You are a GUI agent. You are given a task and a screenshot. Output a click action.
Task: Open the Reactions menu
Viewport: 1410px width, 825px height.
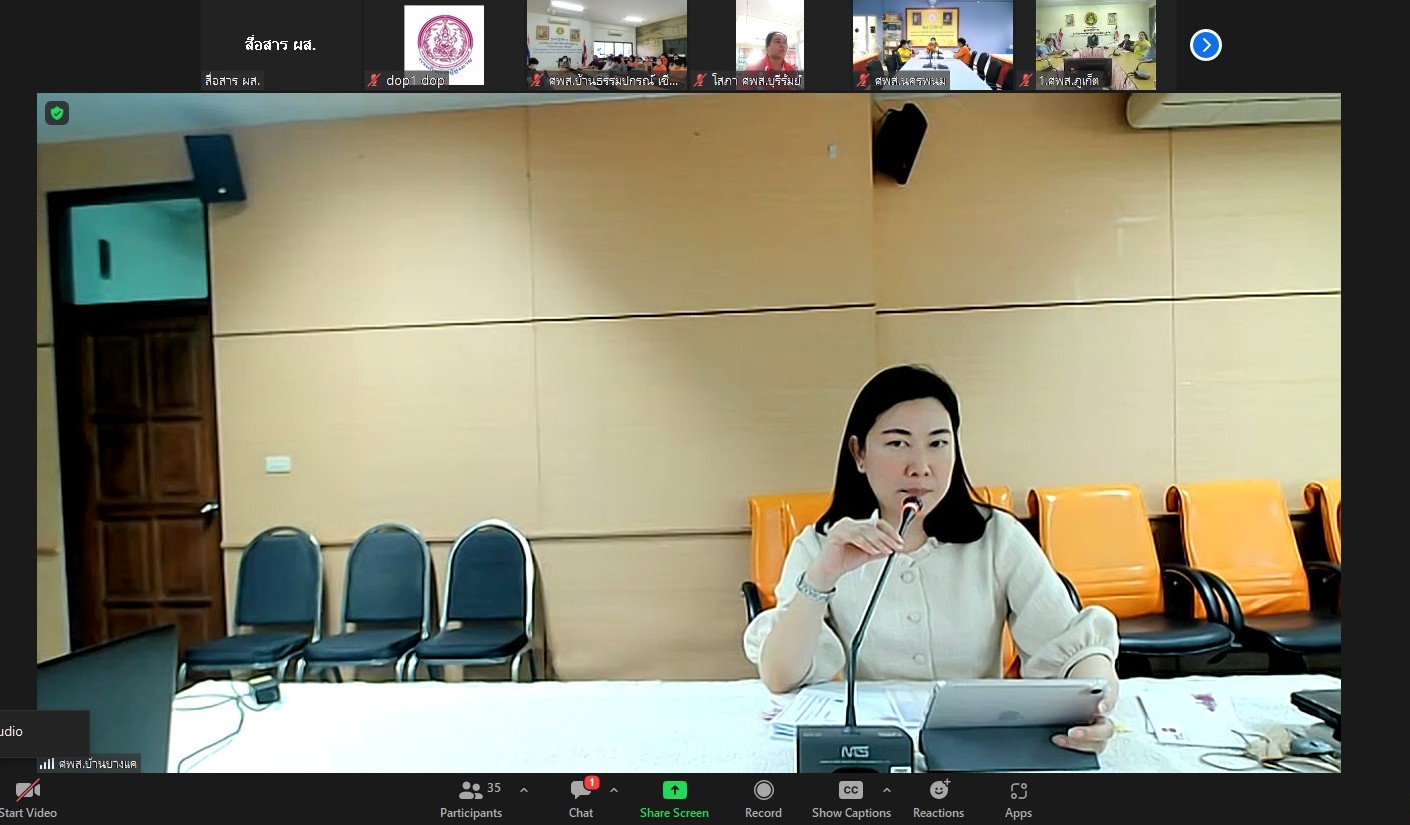(938, 800)
